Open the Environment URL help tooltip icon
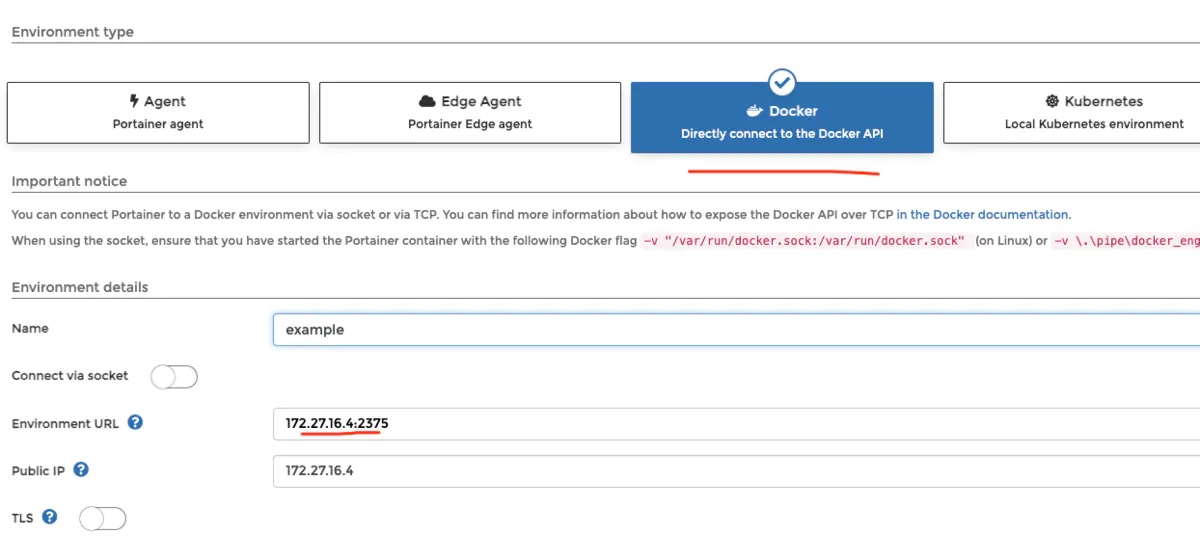Image resolution: width=1200 pixels, height=560 pixels. (135, 422)
